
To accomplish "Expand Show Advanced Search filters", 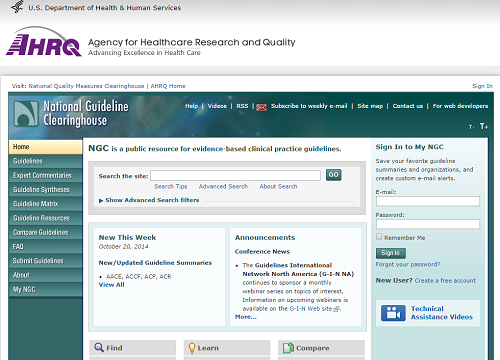I will (x=149, y=200).
